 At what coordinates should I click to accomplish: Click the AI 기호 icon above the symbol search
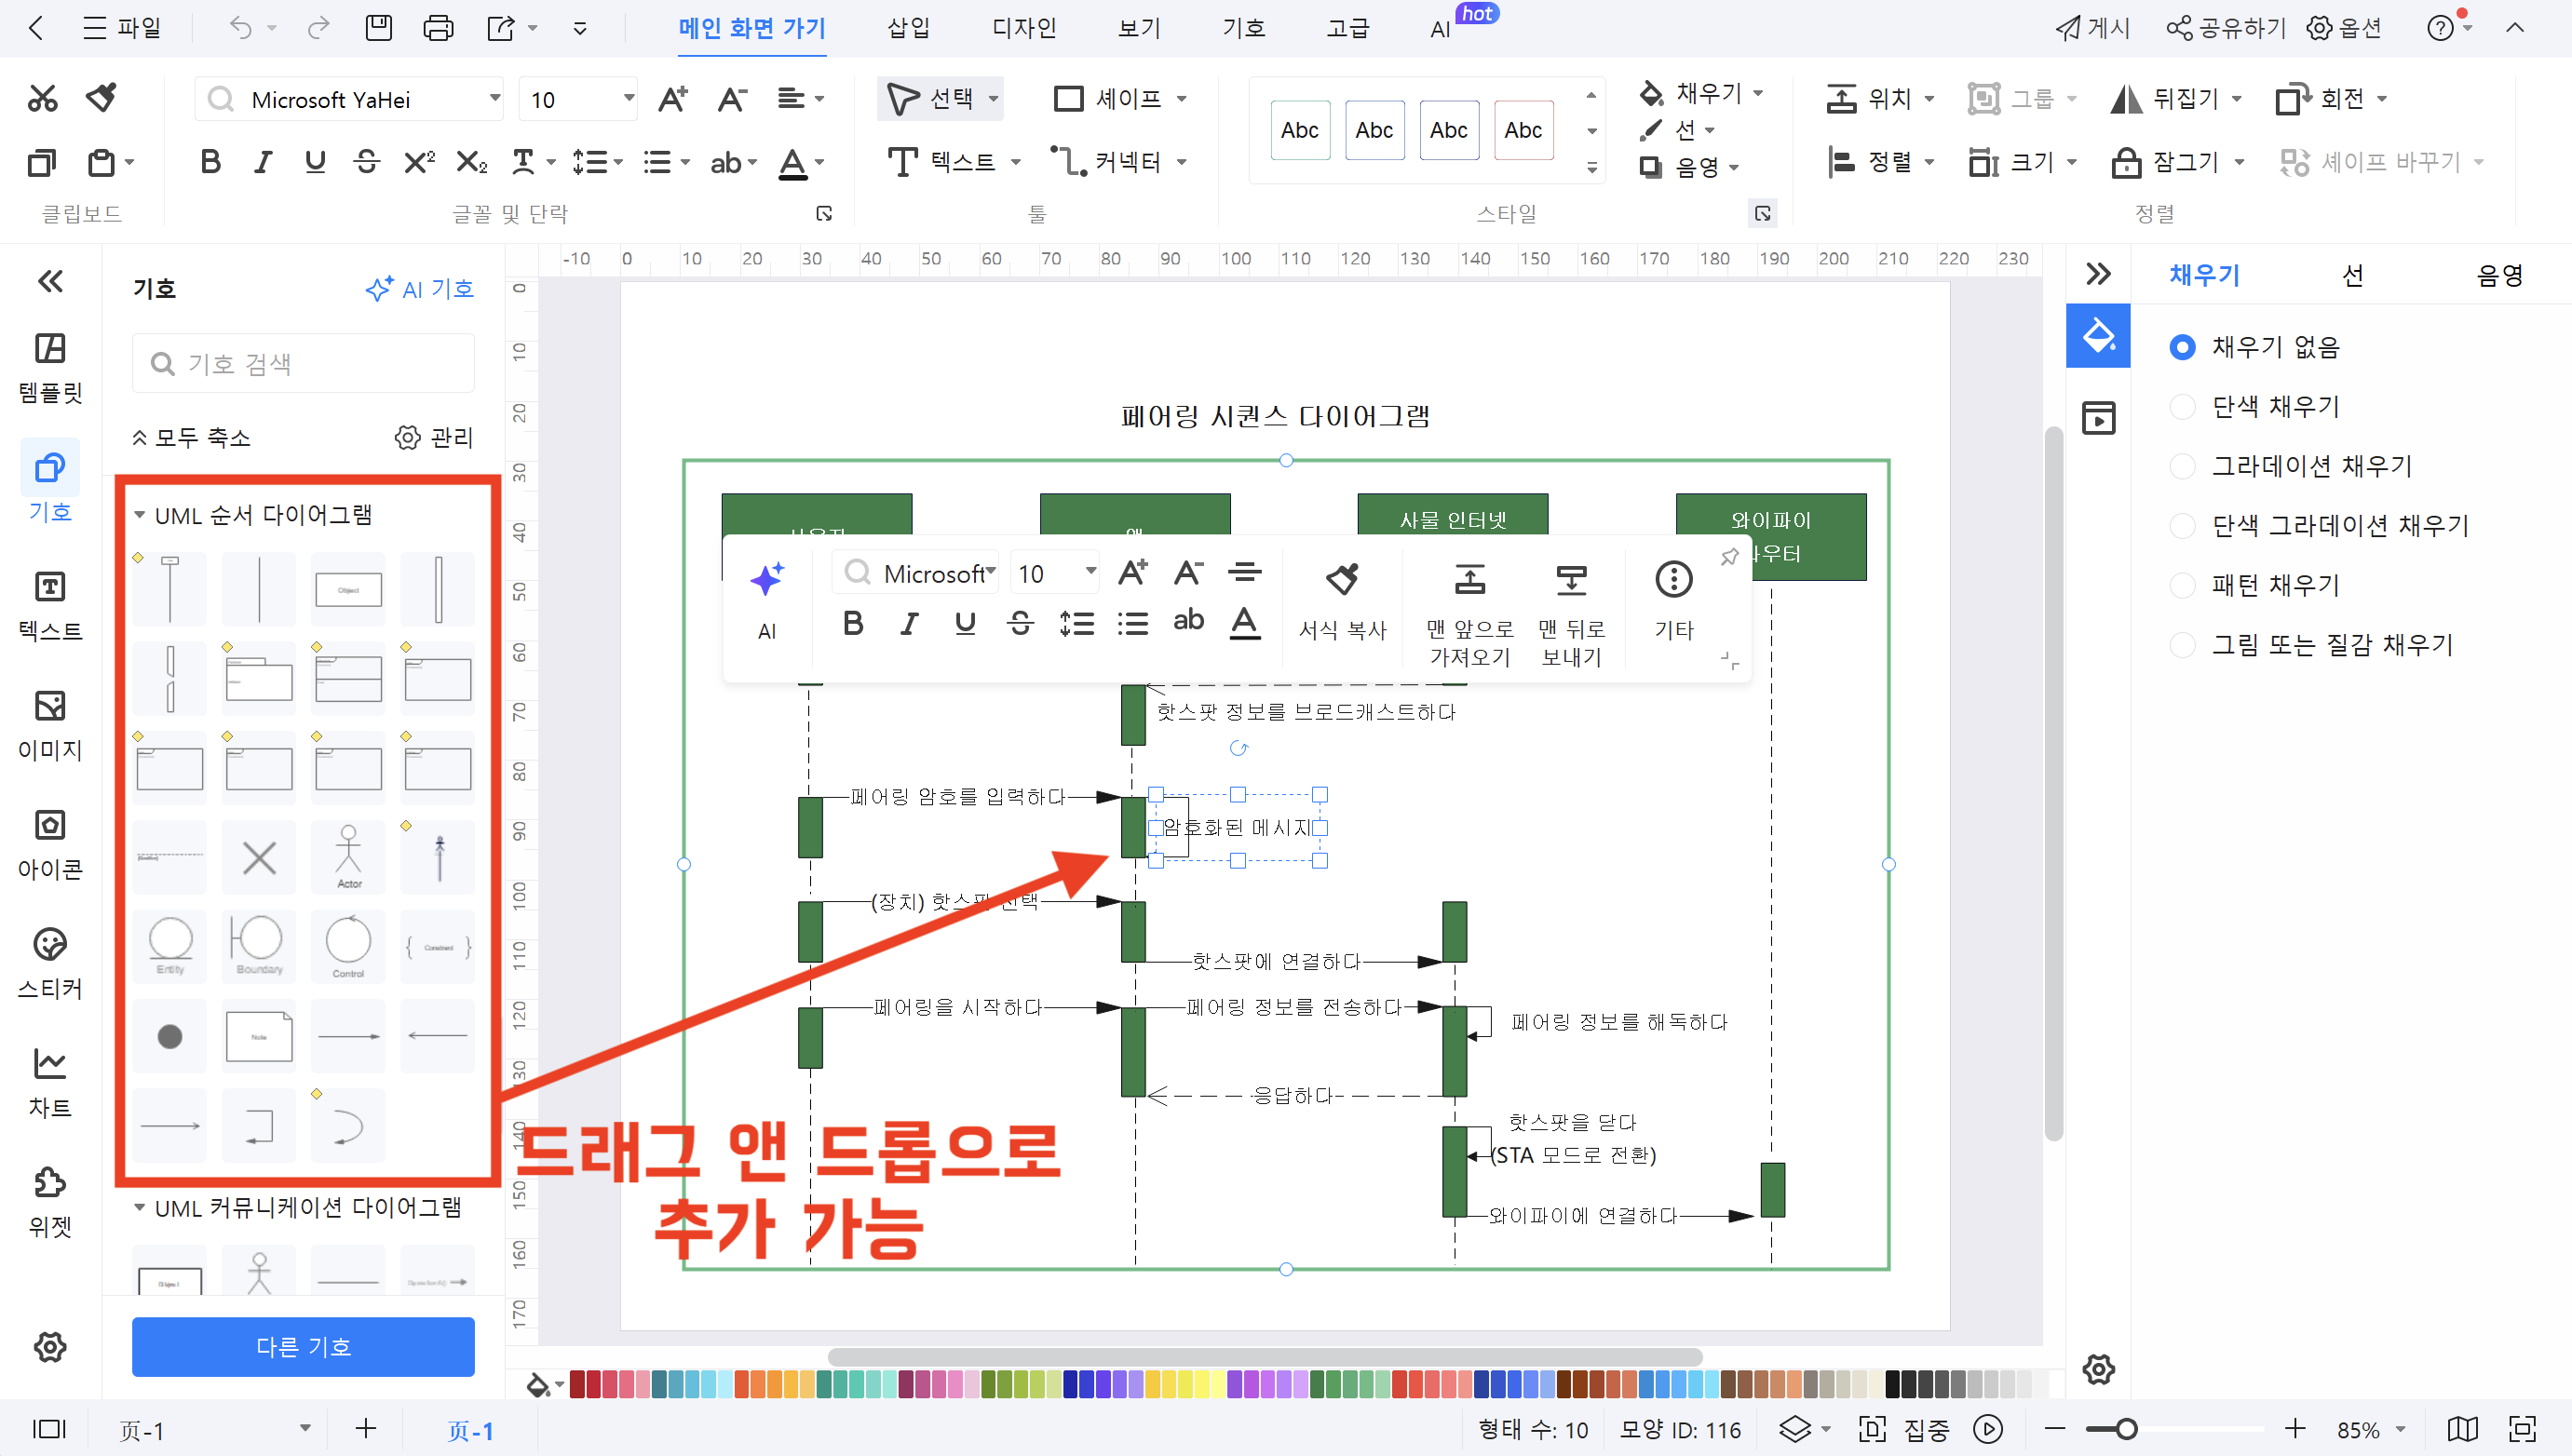click(420, 288)
